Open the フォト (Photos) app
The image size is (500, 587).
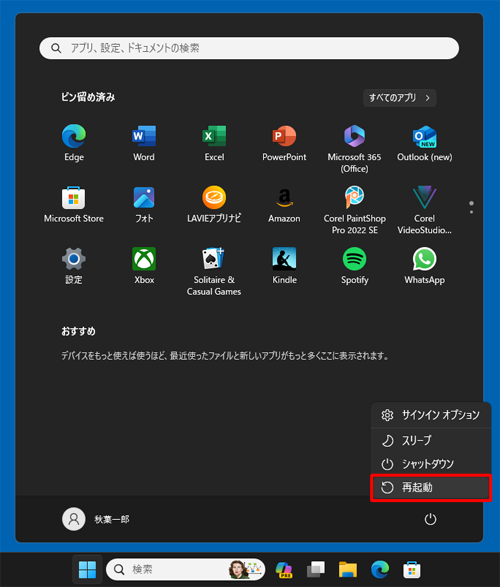click(x=144, y=204)
